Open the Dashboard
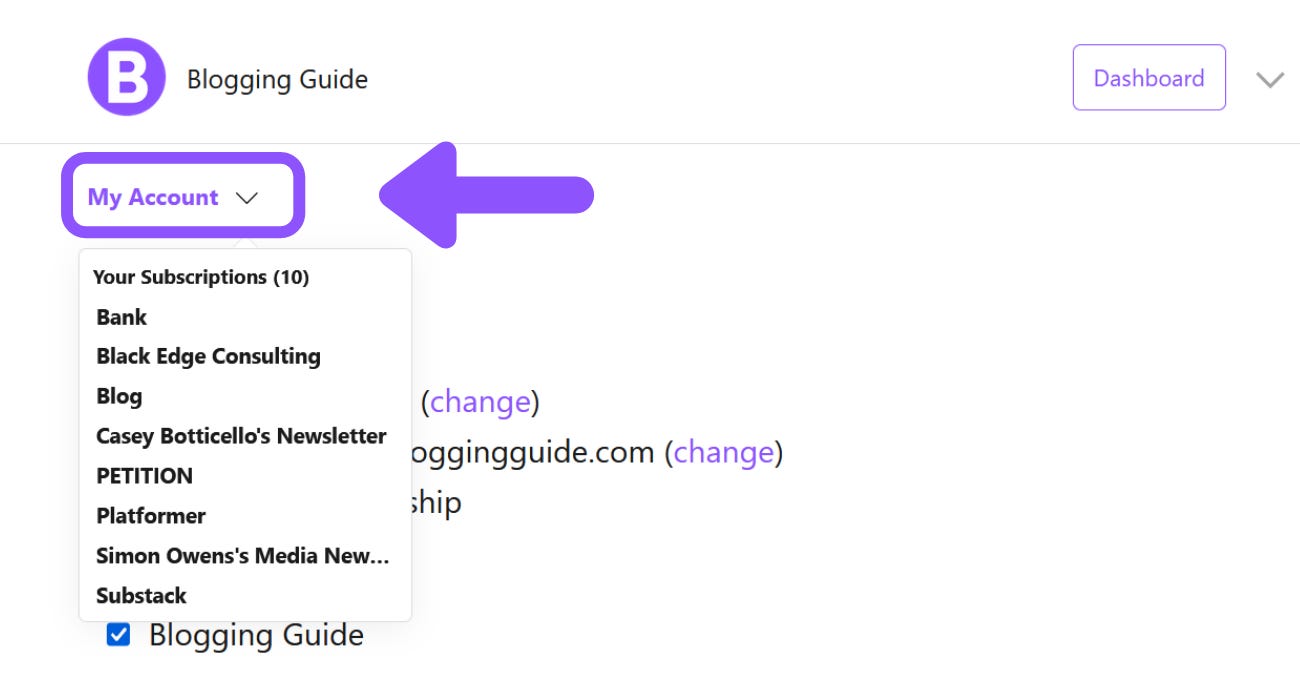The height and width of the screenshot is (690, 1300). coord(1148,77)
